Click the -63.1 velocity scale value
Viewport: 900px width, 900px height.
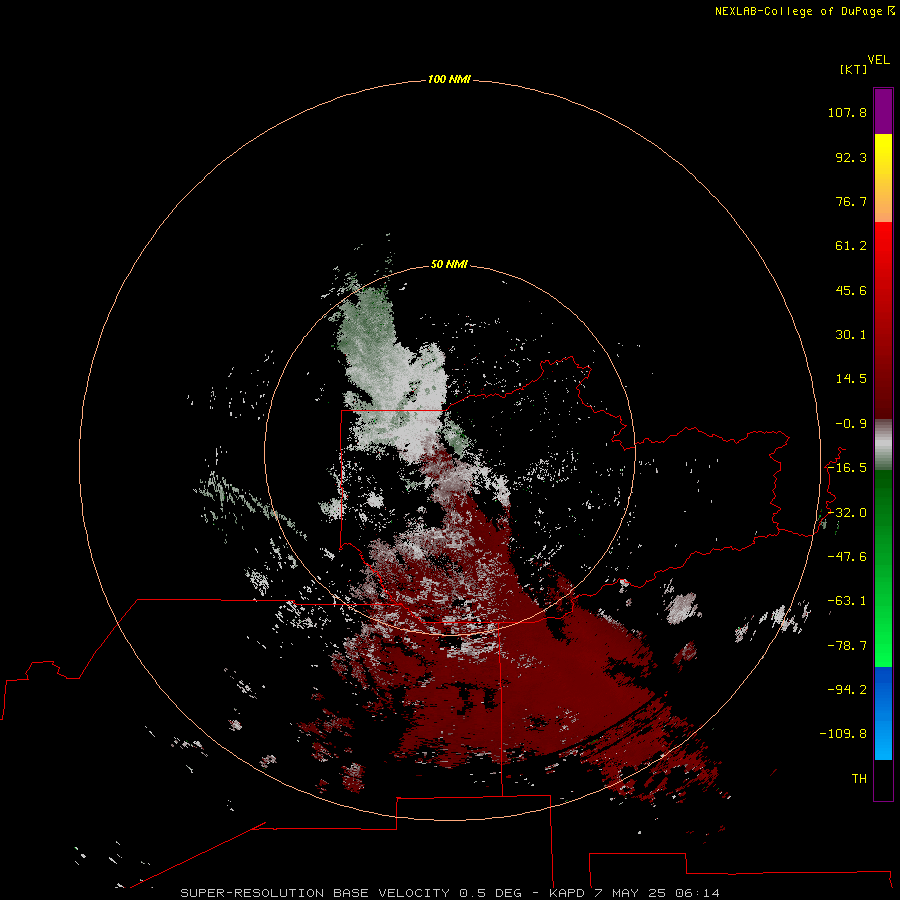(x=847, y=601)
